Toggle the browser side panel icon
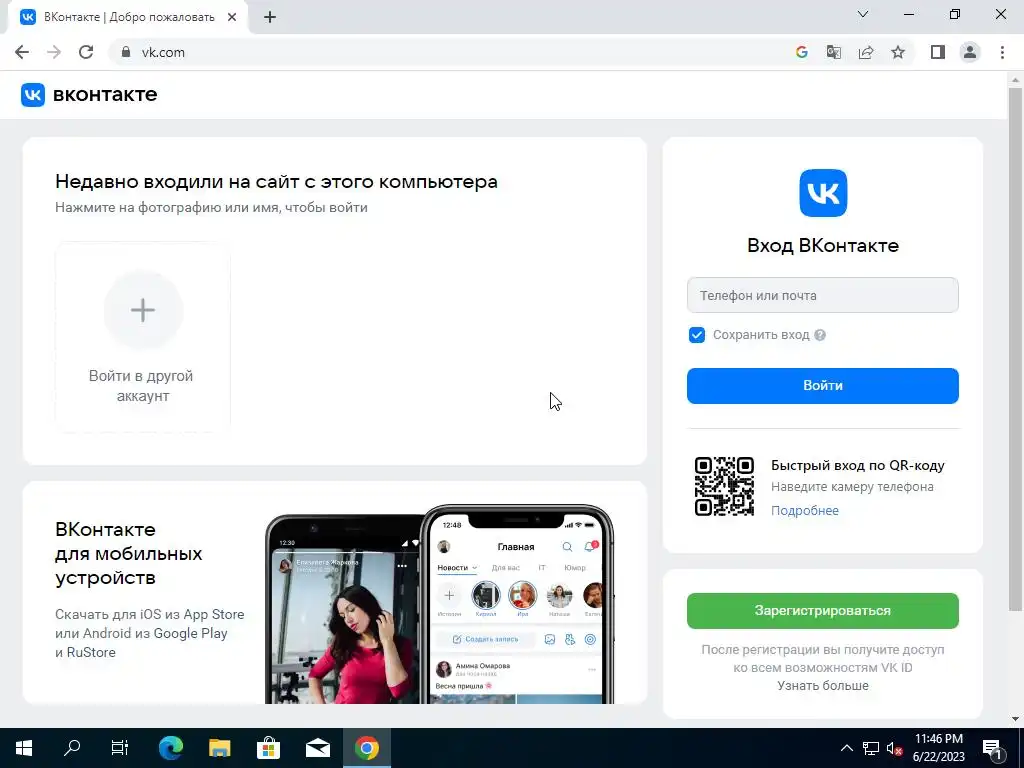This screenshot has height=768, width=1024. [x=938, y=52]
